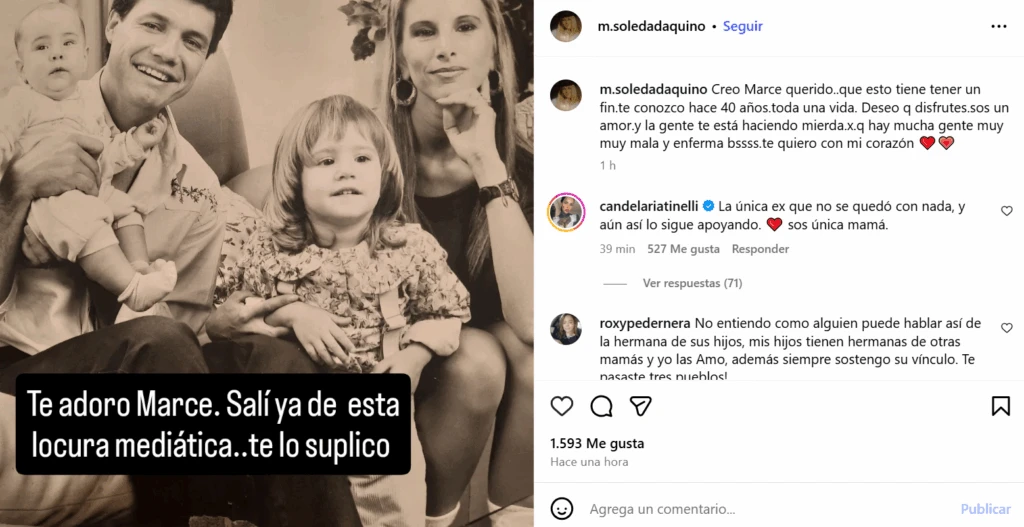1024x527 pixels.
Task: Open m.soledadaquino username in header
Action: 651,27
